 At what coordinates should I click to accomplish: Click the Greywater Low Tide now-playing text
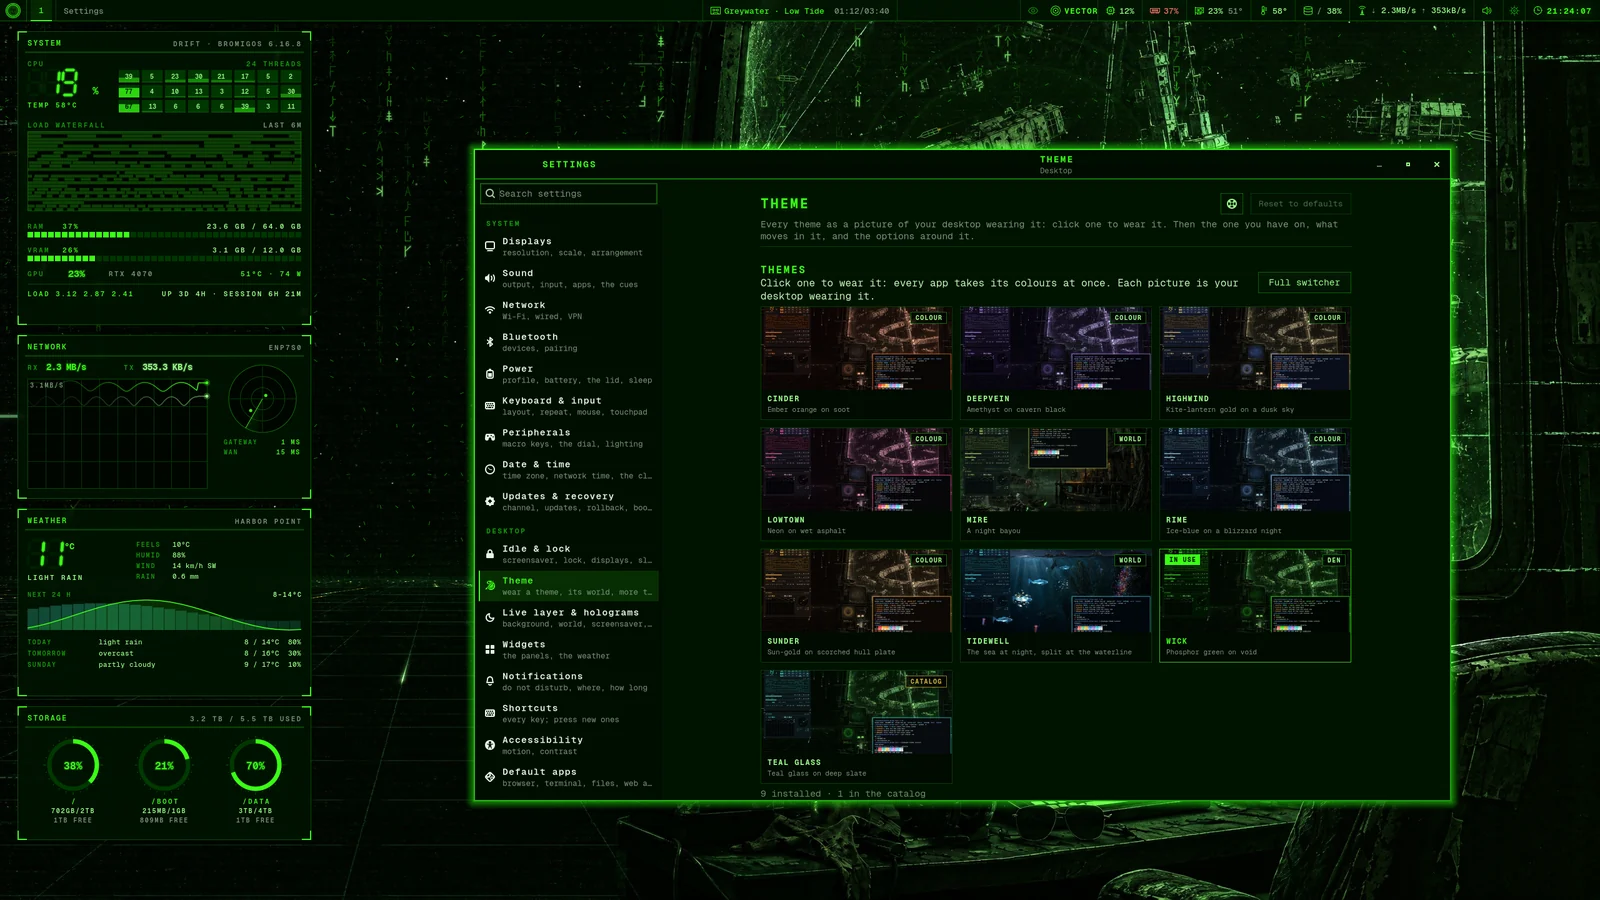[x=774, y=11]
